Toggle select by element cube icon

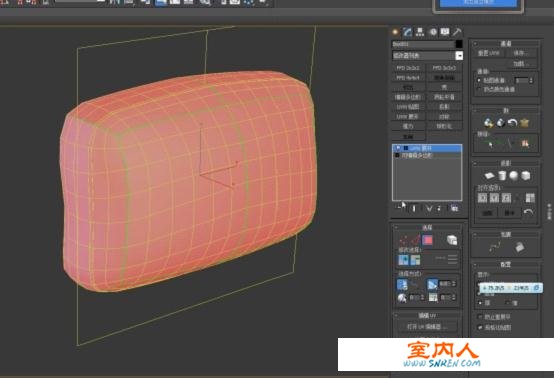[x=452, y=240]
